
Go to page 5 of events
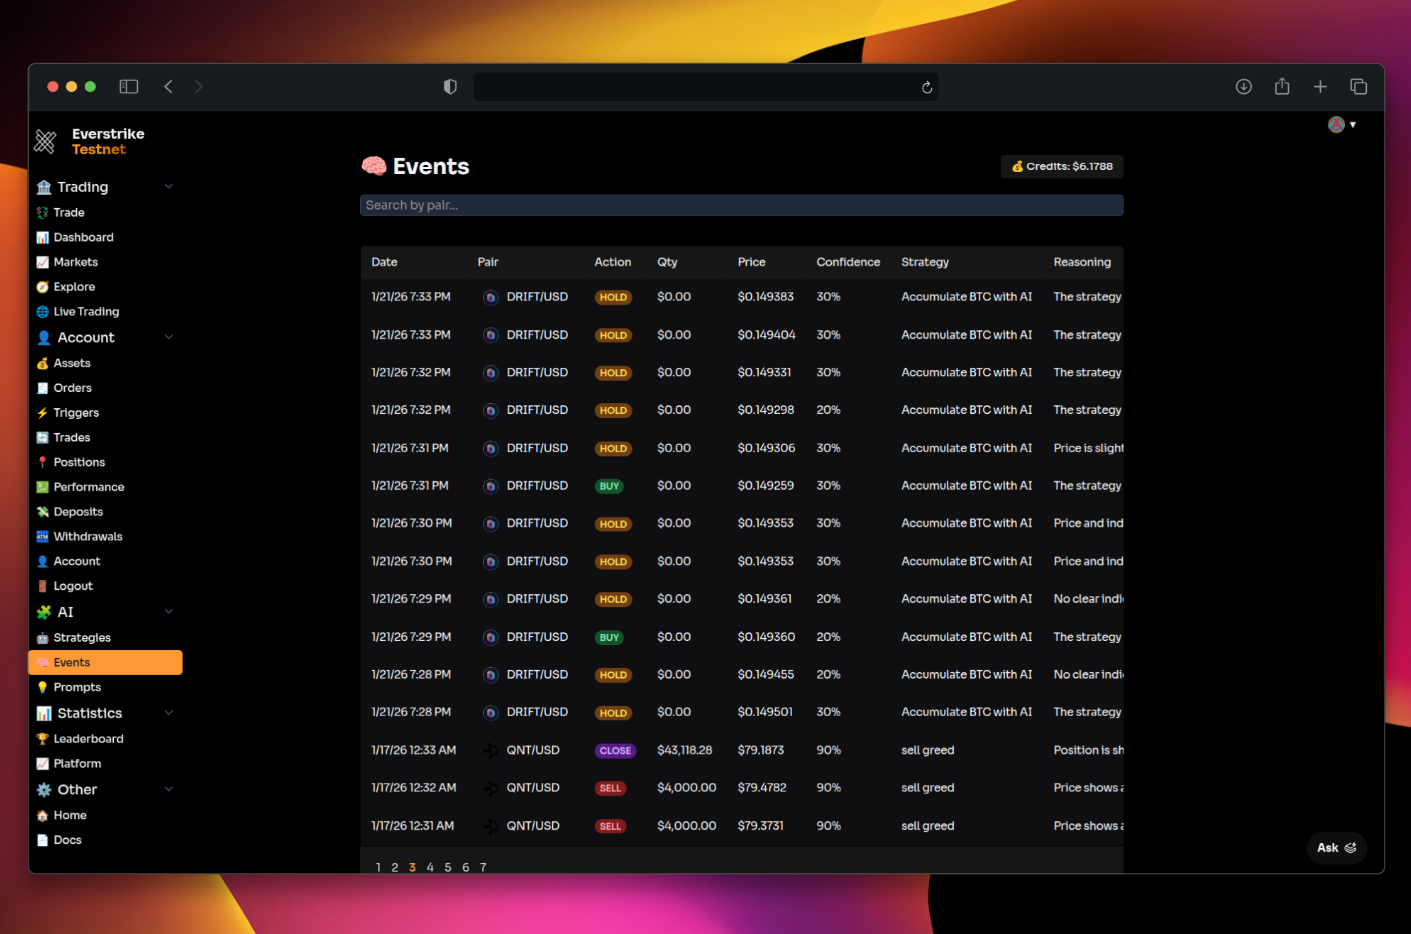coord(447,867)
